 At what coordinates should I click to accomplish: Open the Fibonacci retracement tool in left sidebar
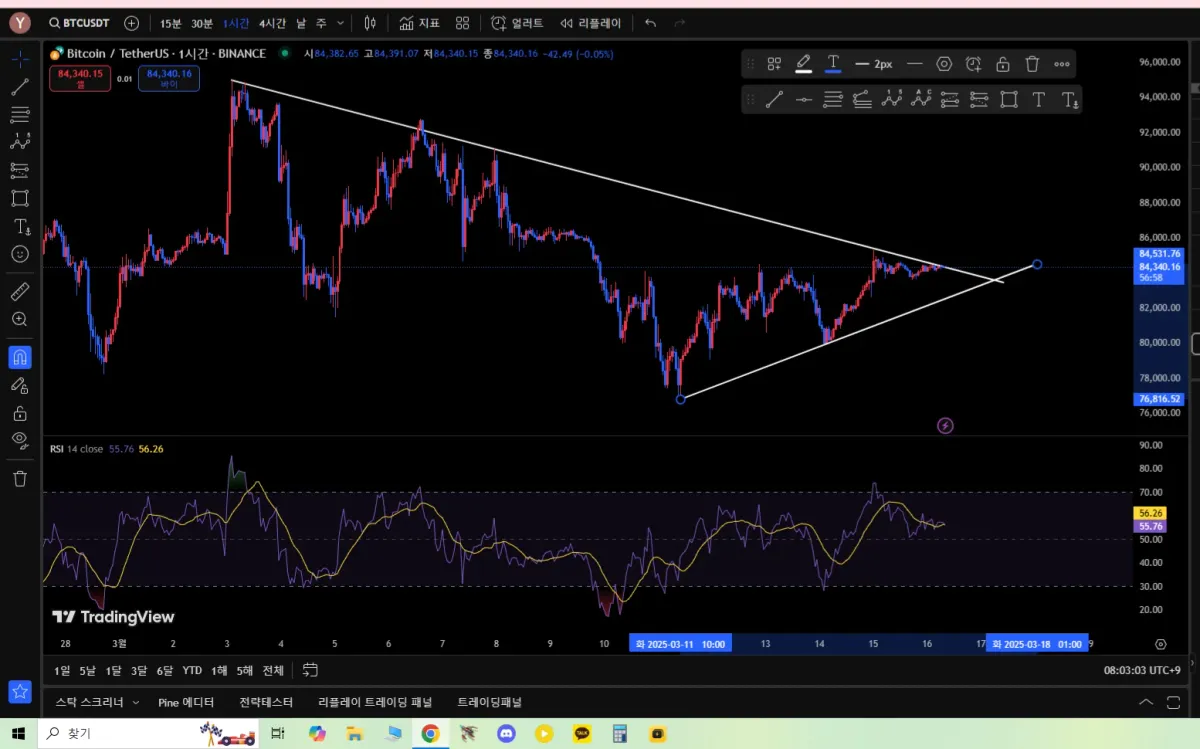click(19, 115)
